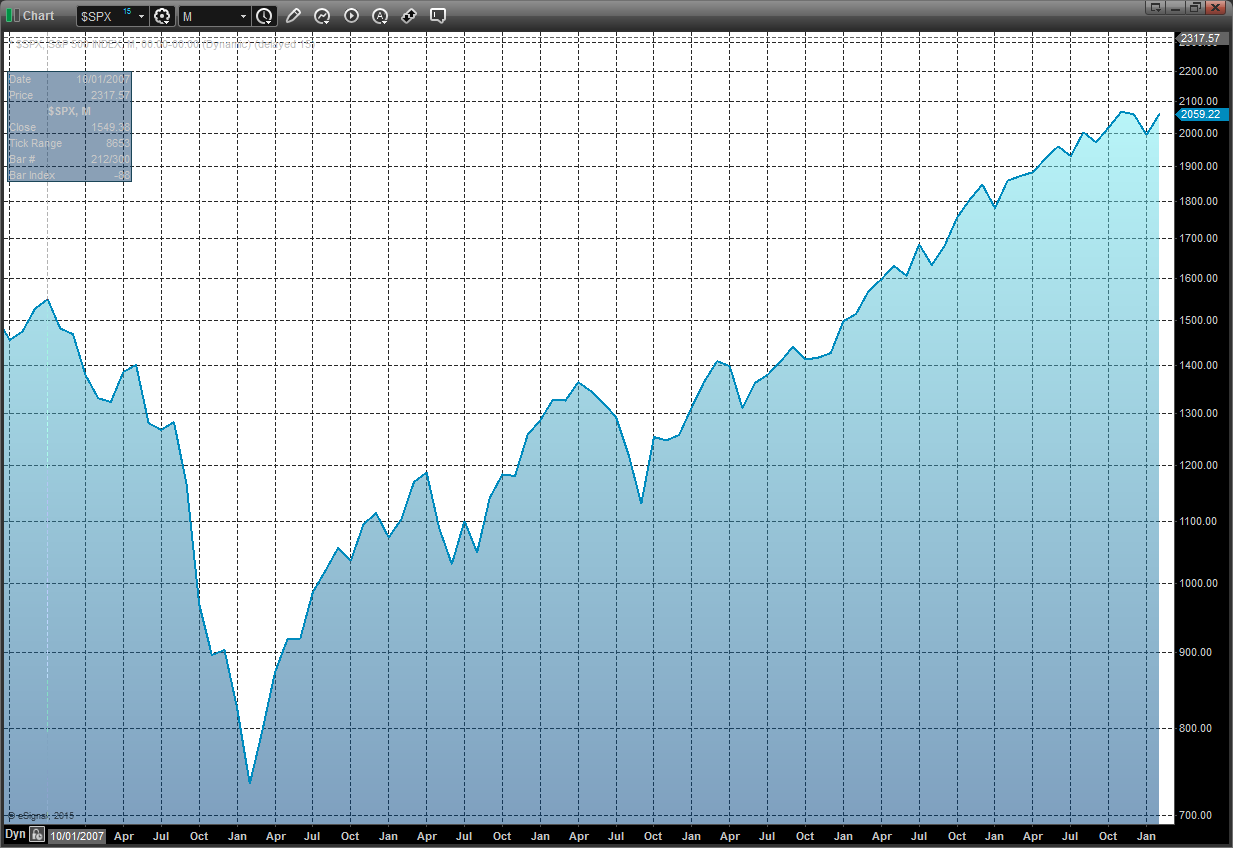This screenshot has height=848, width=1233.
Task: Open the studies chart-line icon
Action: (322, 16)
